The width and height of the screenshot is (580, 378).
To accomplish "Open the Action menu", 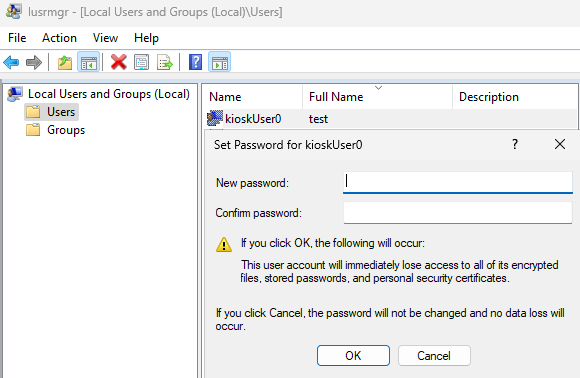I will [59, 38].
